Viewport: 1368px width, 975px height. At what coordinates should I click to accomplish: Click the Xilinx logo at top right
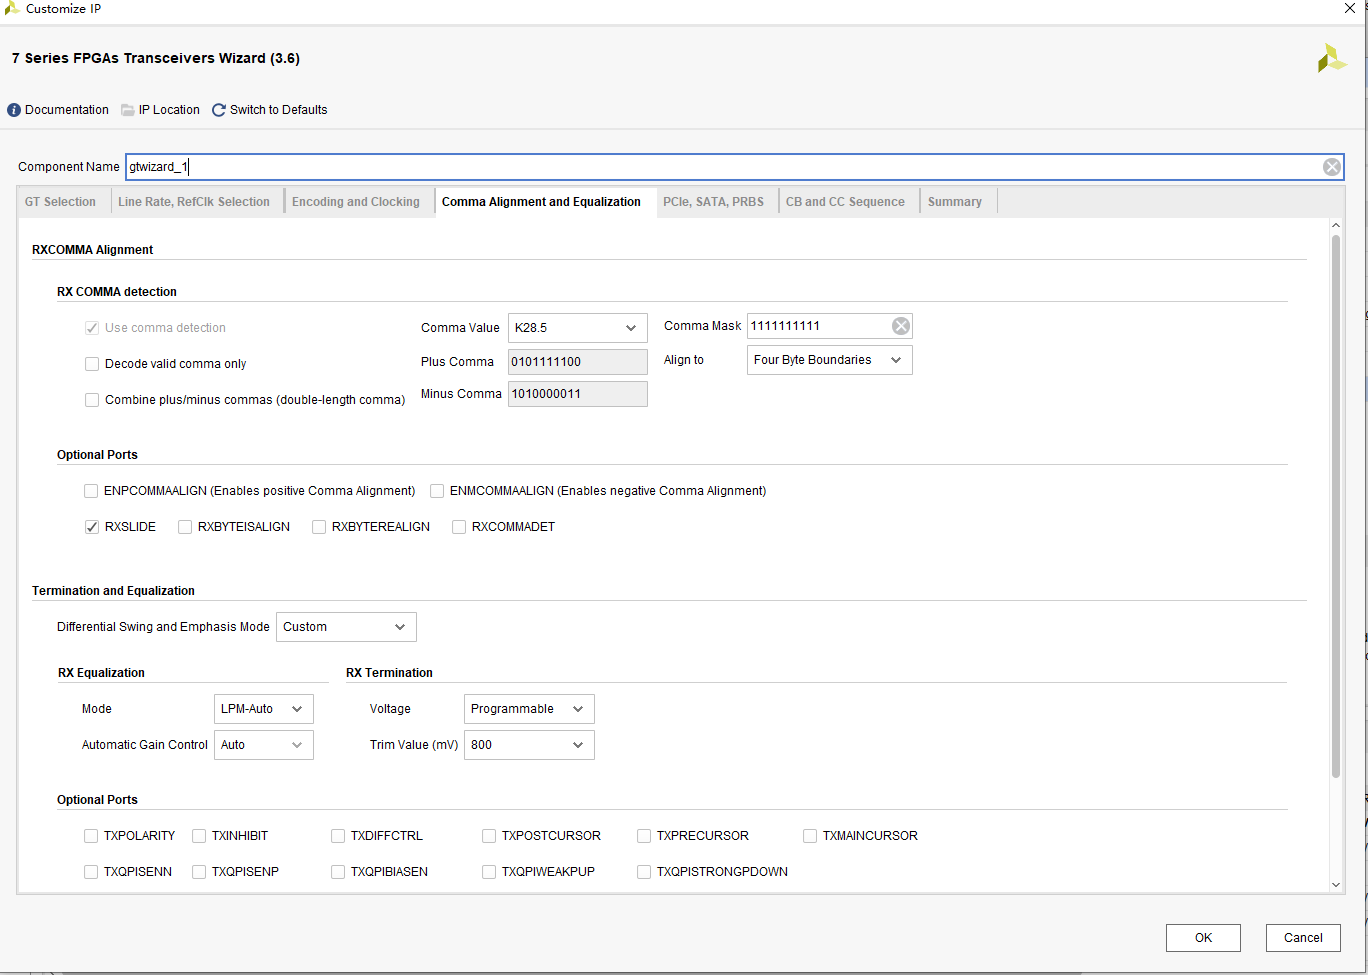[x=1332, y=58]
